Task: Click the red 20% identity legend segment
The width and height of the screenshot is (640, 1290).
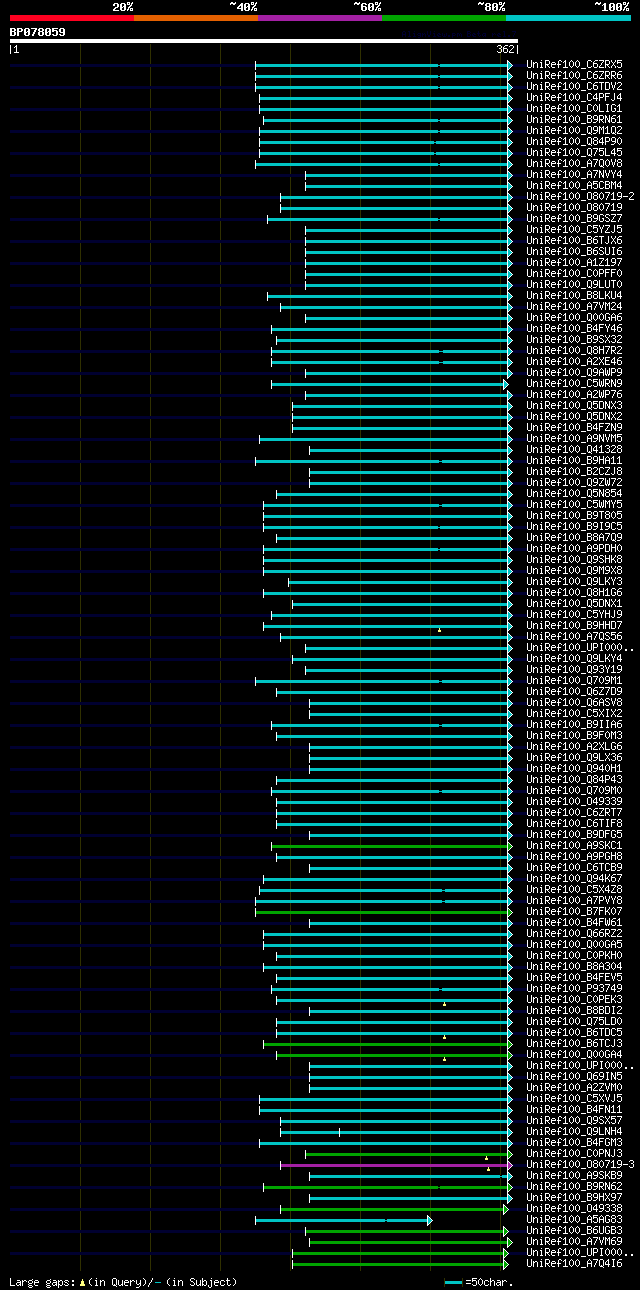Action: pos(72,18)
